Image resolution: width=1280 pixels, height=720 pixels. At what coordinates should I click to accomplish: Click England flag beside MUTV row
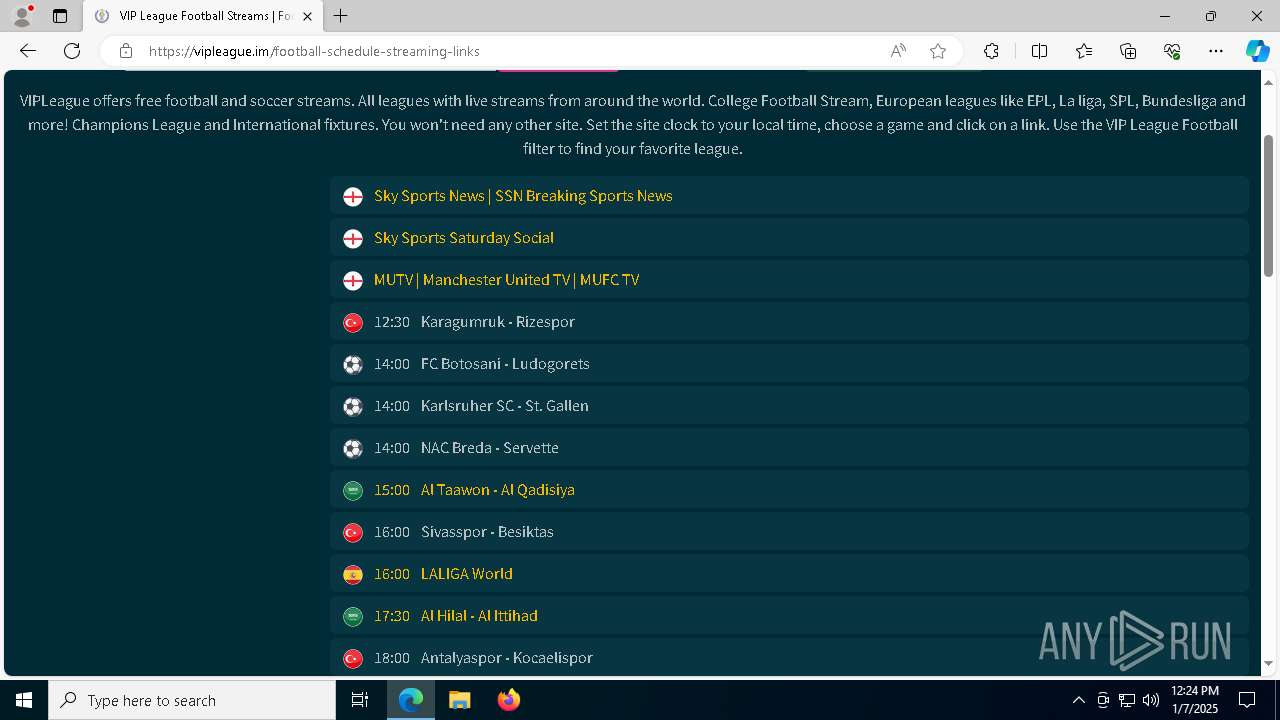(x=353, y=281)
